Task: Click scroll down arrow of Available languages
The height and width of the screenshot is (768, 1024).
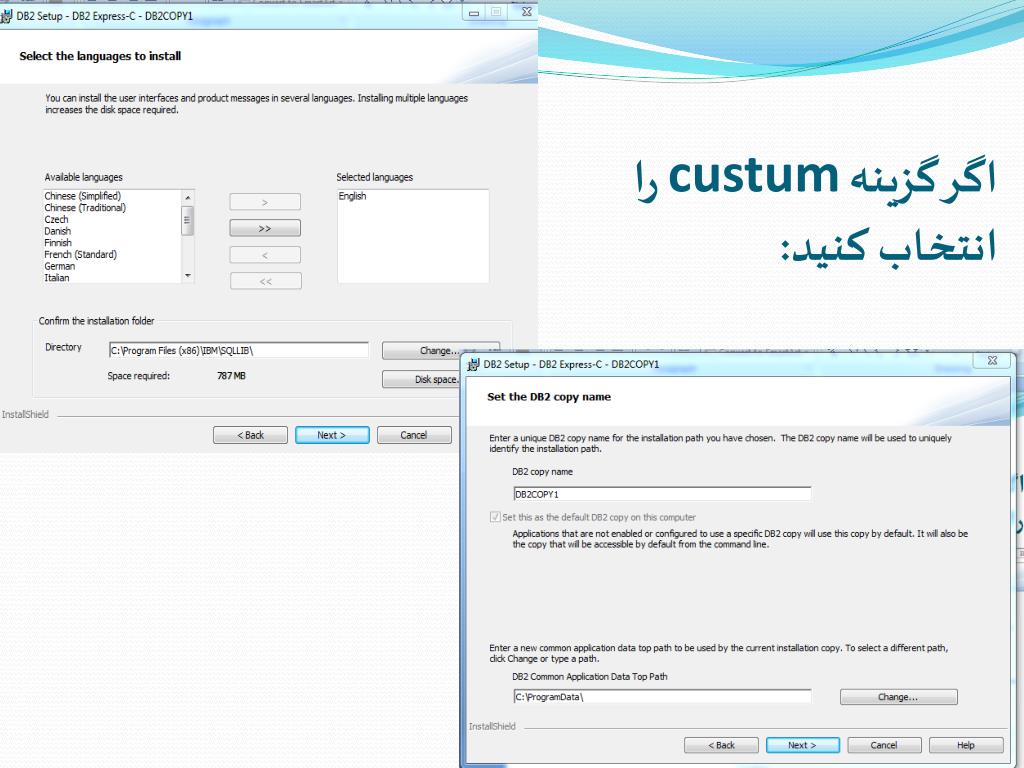Action: pos(187,276)
